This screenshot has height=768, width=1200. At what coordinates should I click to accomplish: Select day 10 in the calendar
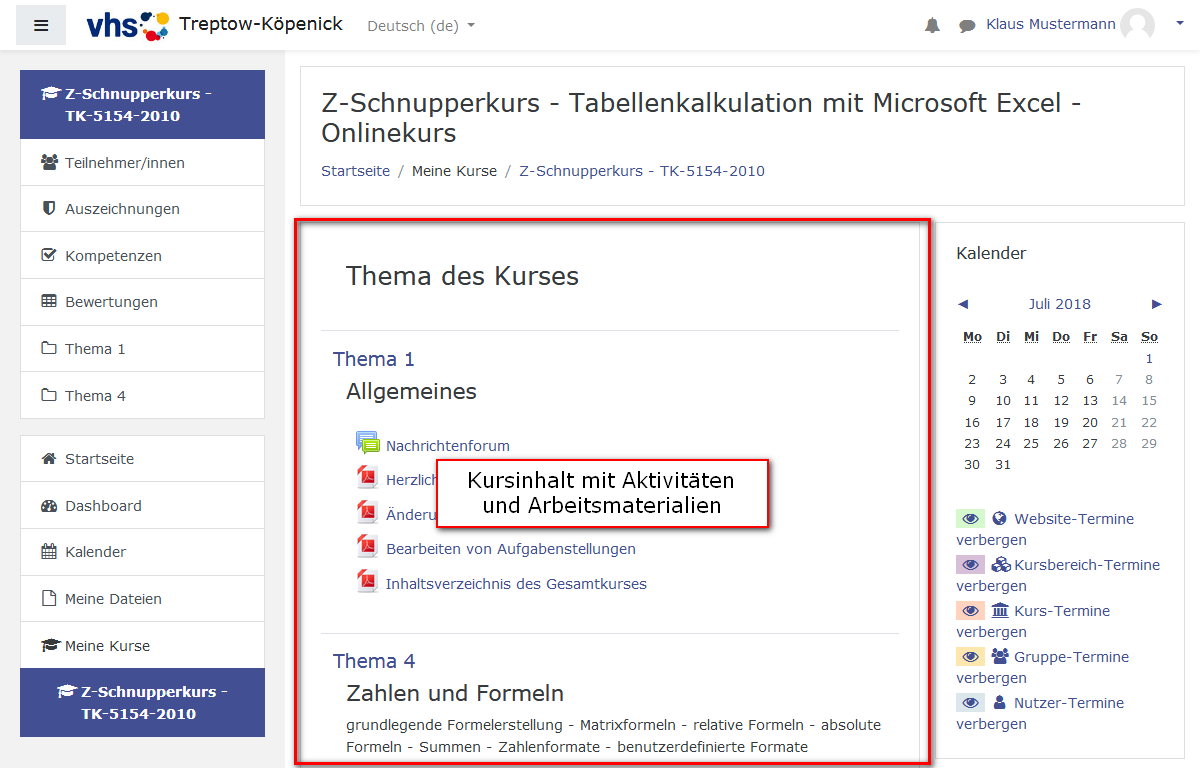click(1003, 401)
